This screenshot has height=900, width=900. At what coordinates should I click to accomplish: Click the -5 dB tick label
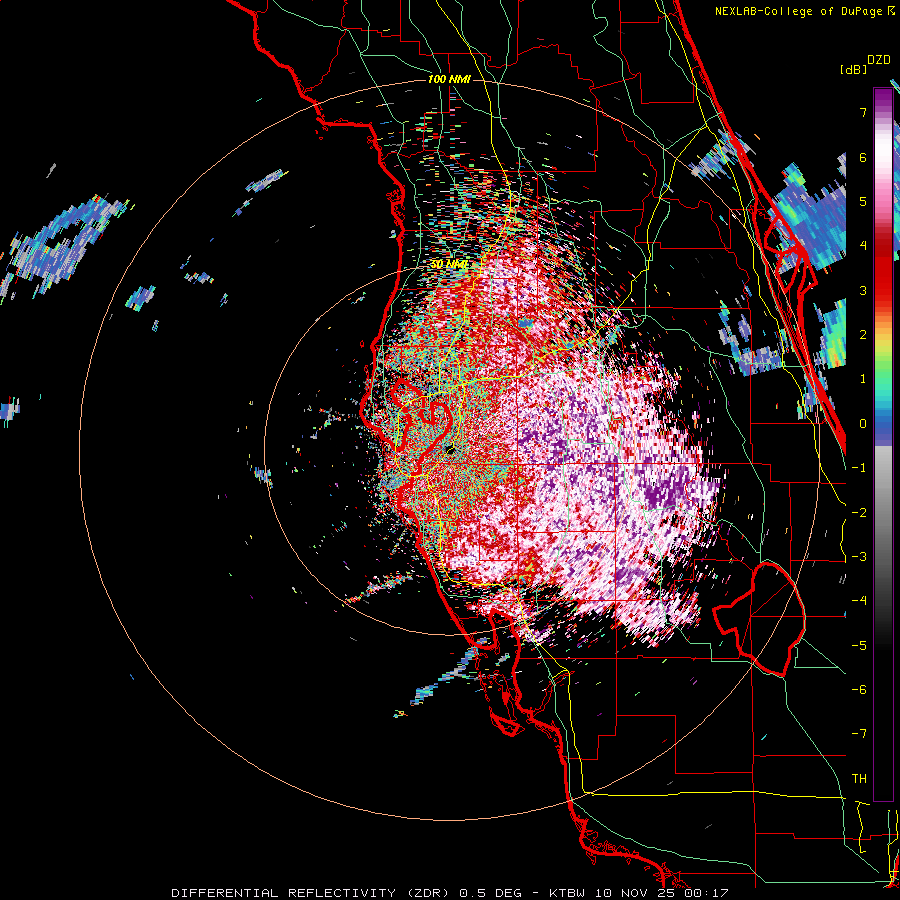[859, 646]
